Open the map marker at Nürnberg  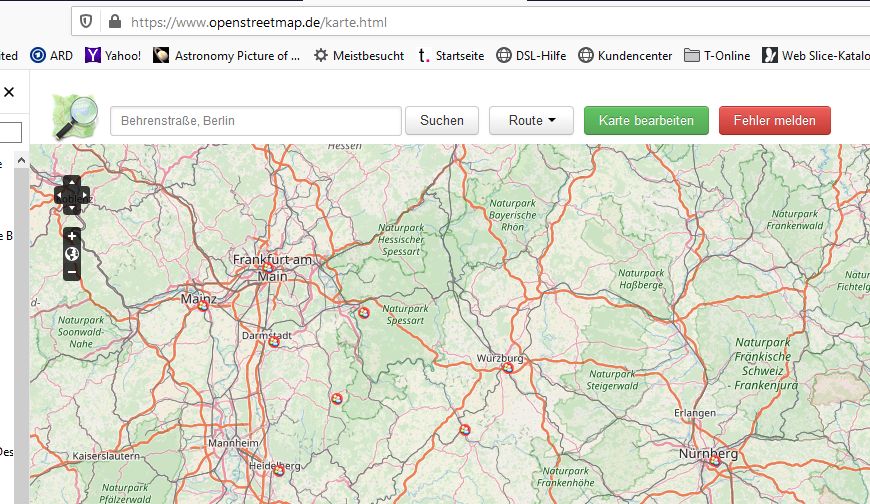[715, 461]
